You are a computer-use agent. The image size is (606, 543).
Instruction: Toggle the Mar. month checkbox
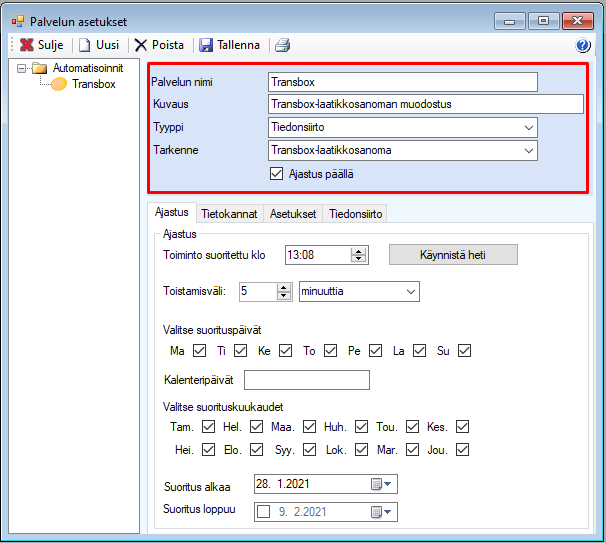412,449
